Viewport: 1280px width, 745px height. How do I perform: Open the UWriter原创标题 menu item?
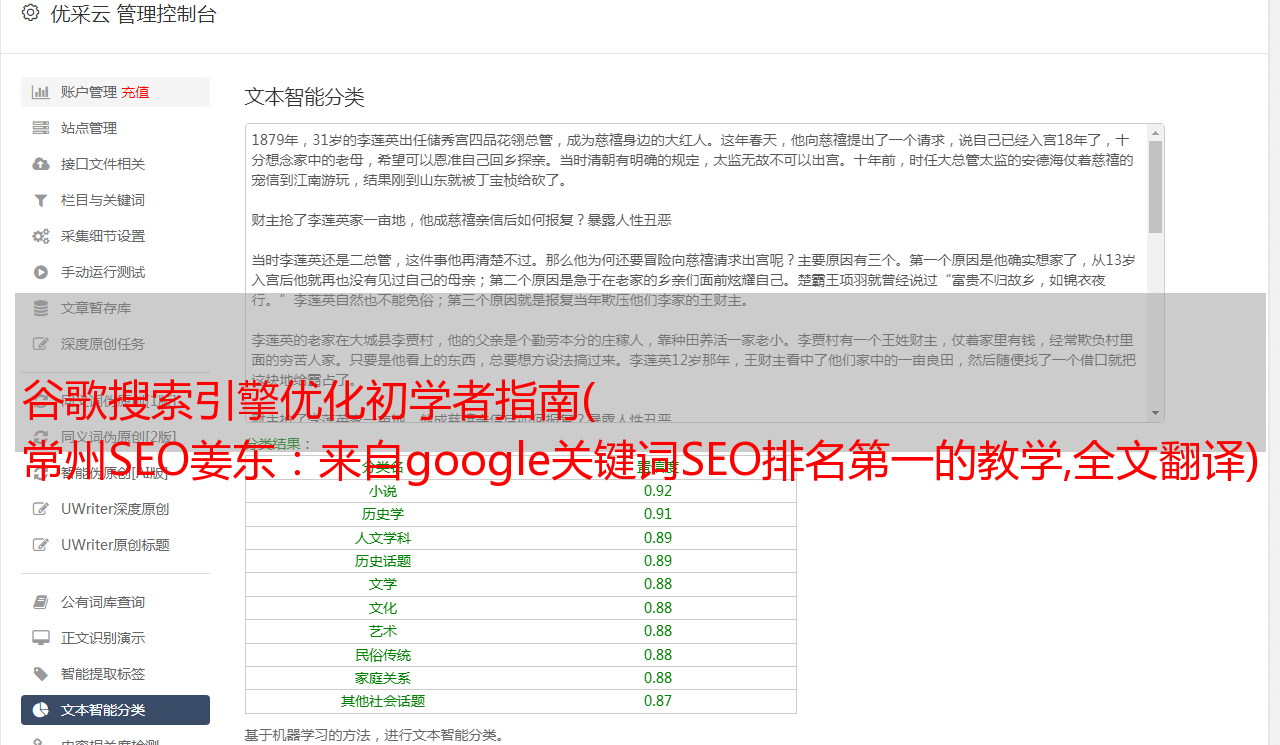click(x=115, y=545)
